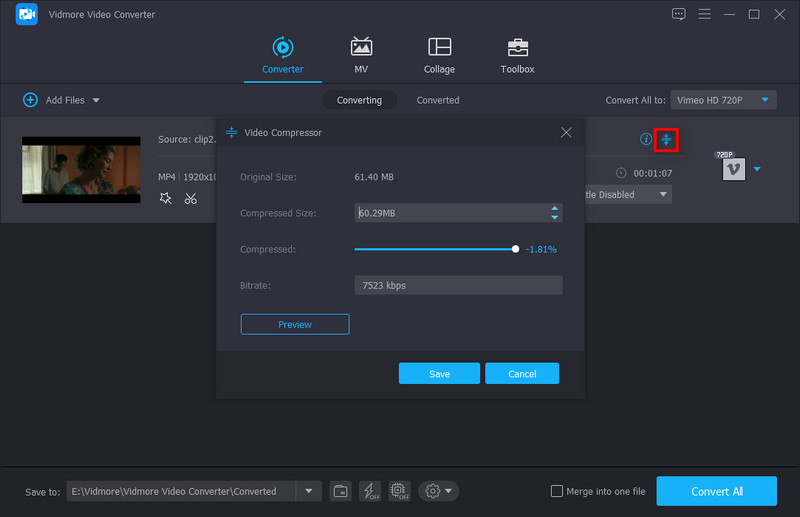The width and height of the screenshot is (800, 517).
Task: Click the Compressed ratio slider handle
Action: 516,249
